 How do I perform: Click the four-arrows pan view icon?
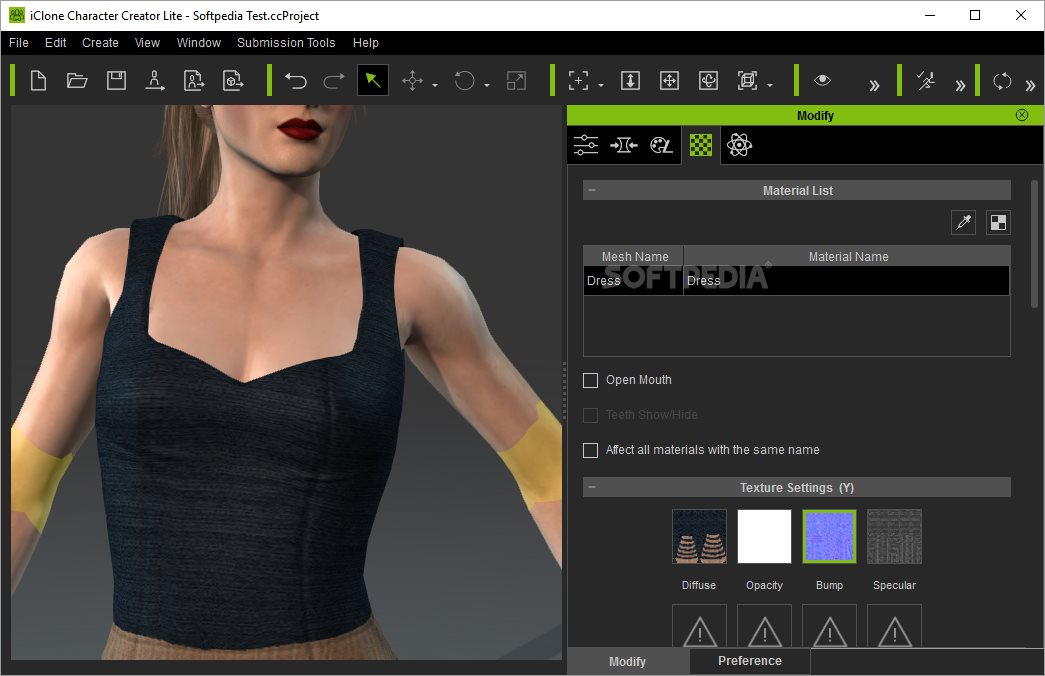(x=669, y=81)
